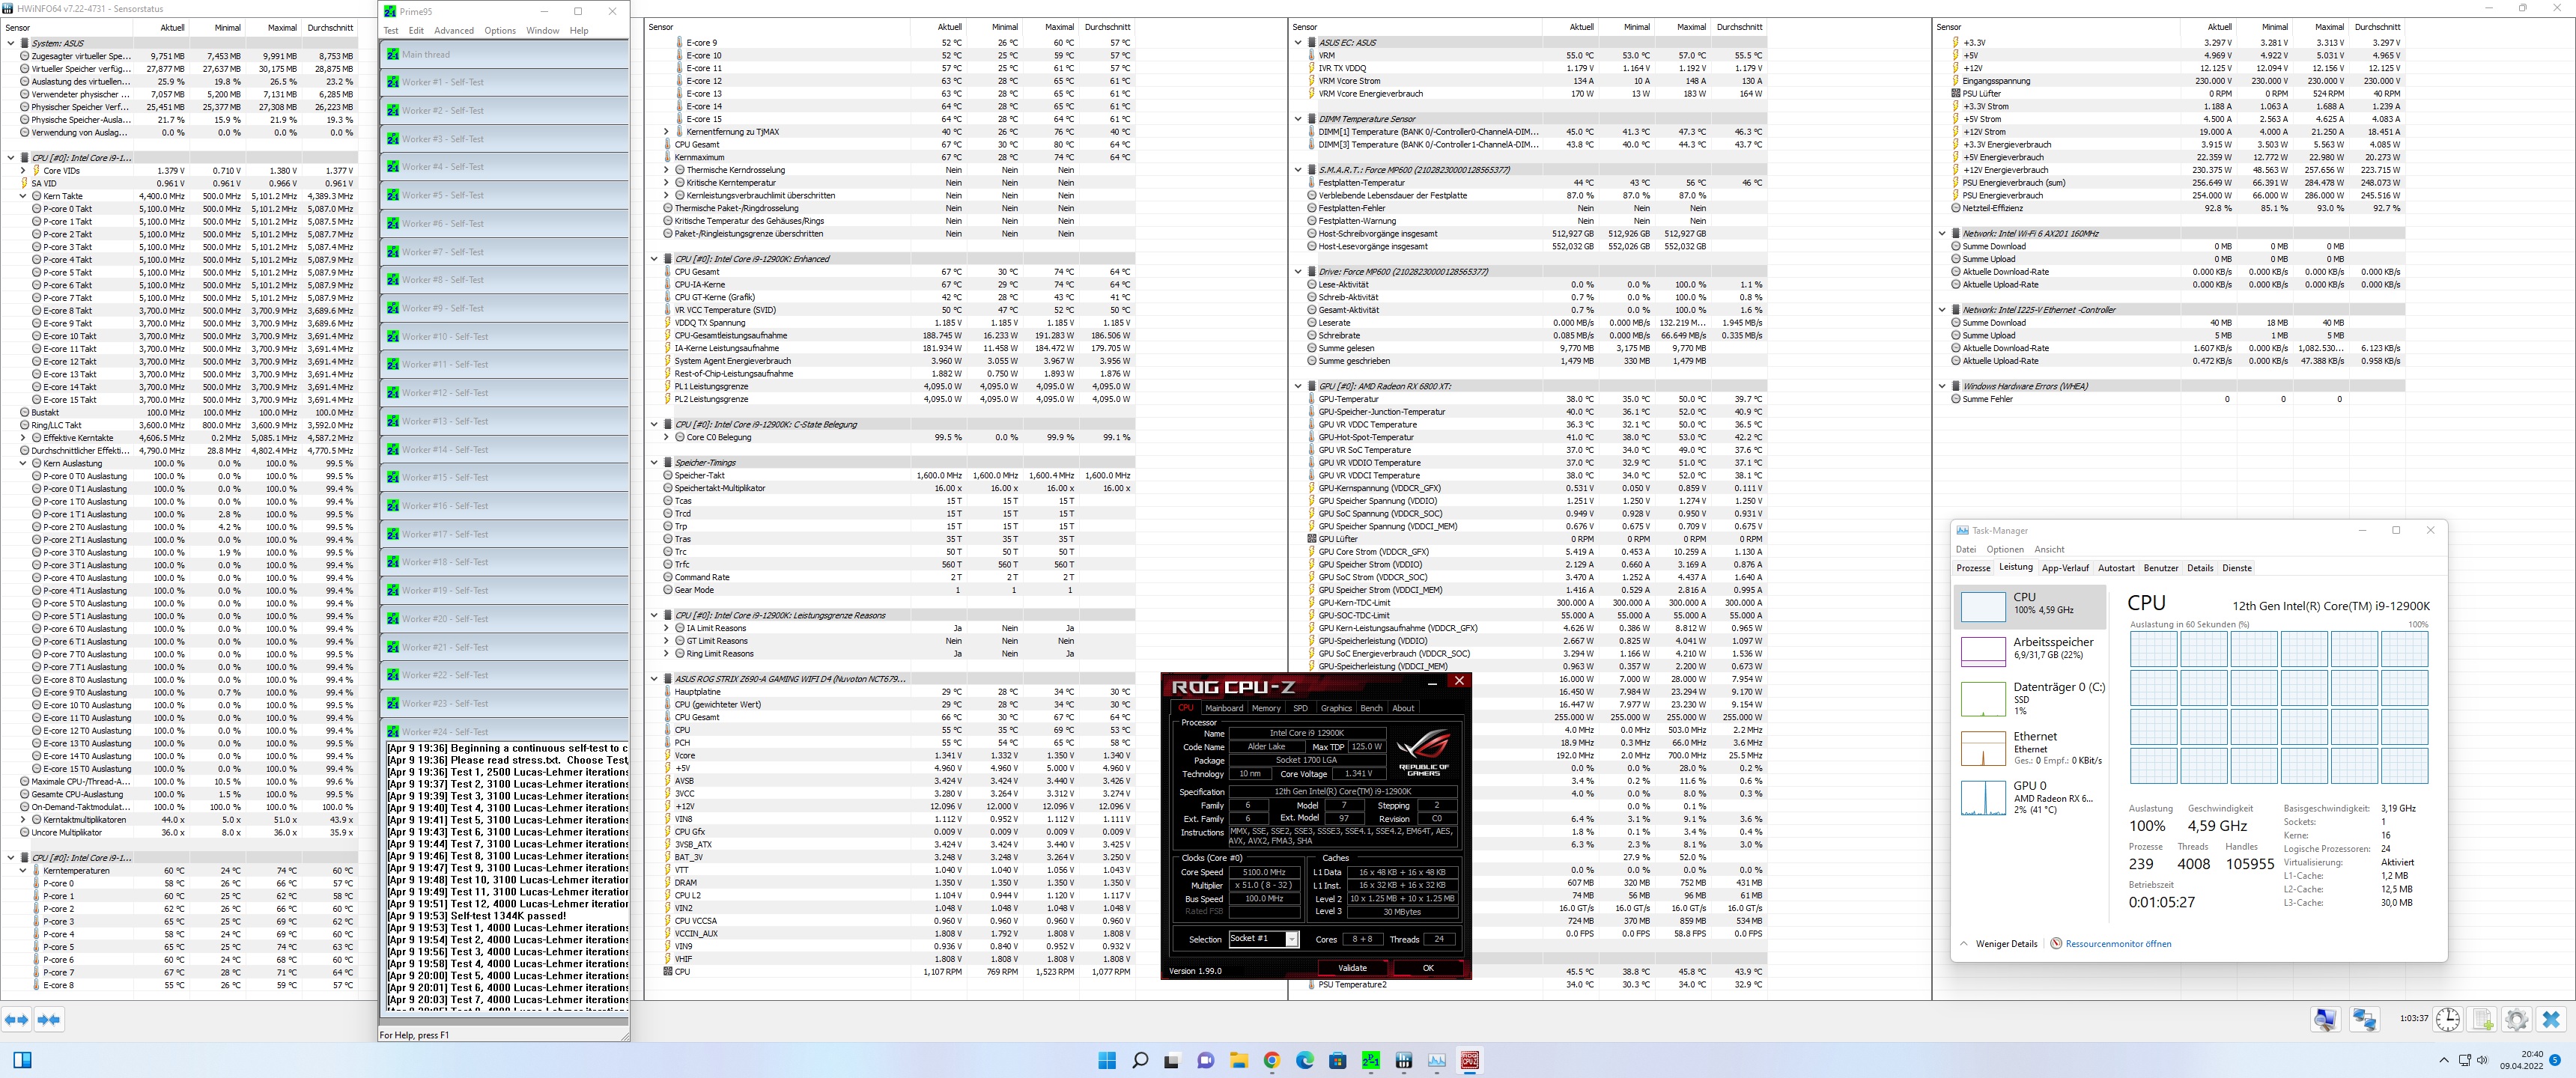Switch to Mainboard tab in CPU-Z

(1224, 708)
